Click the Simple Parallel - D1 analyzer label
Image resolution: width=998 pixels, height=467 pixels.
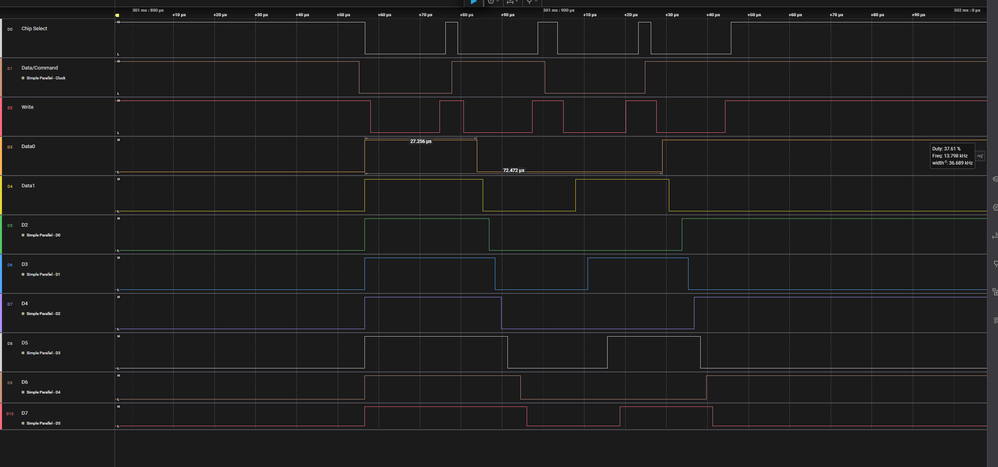(41, 274)
